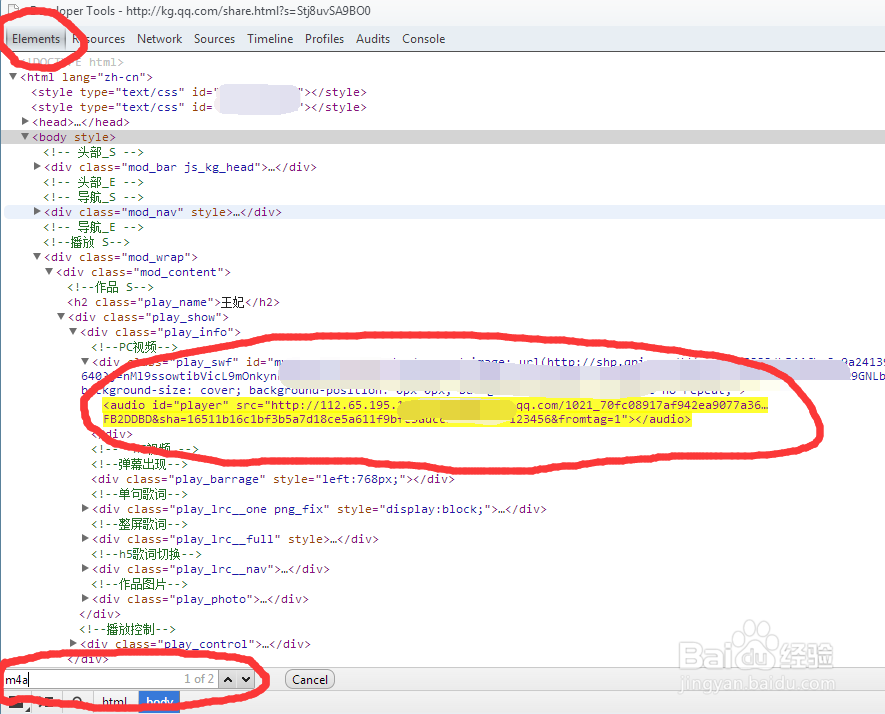Collapse the play_show div
This screenshot has height=714, width=885.
pos(61,317)
